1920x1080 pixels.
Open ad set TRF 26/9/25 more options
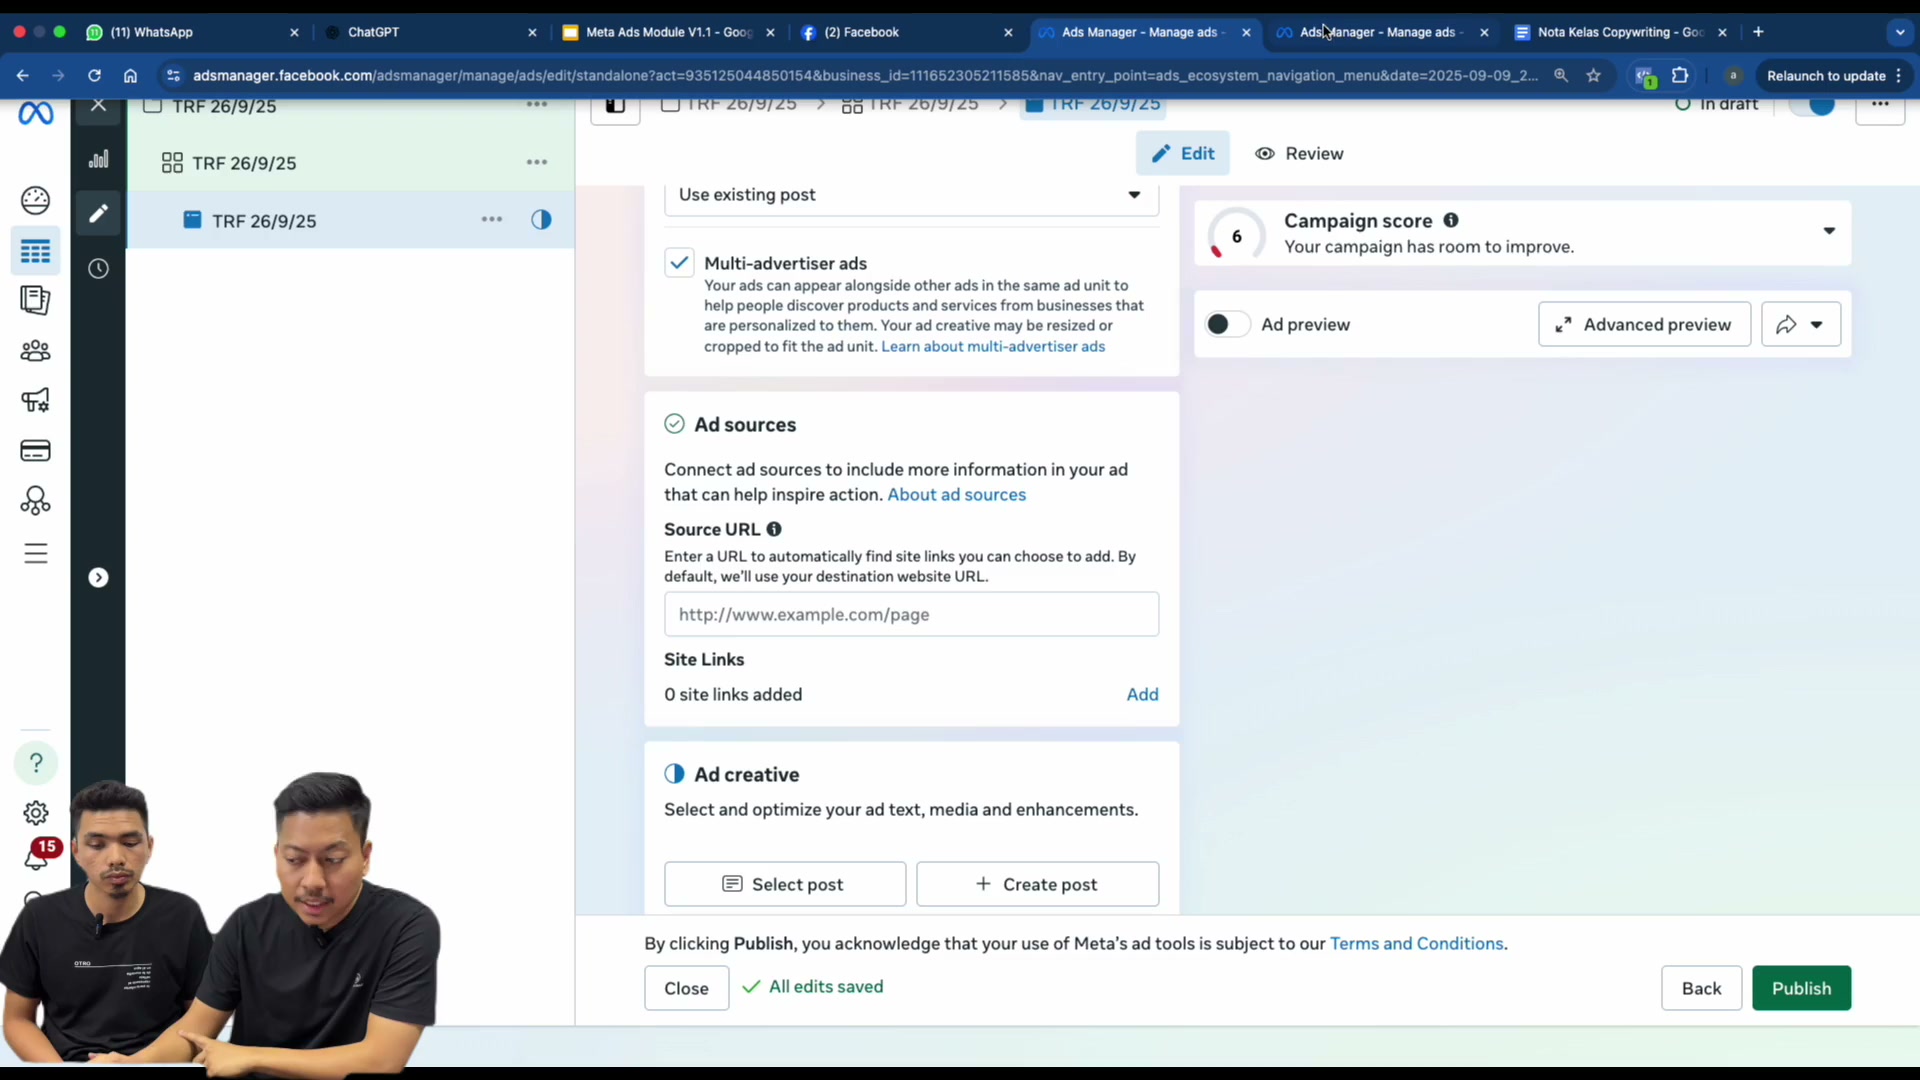click(537, 162)
